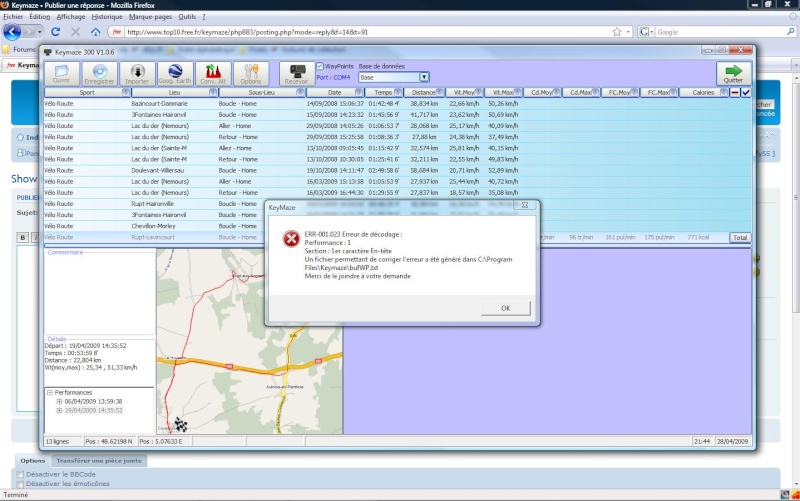Screen dimensions: 800x501
Task: Click small icon in Vit.Moy column header
Action: click(x=478, y=92)
